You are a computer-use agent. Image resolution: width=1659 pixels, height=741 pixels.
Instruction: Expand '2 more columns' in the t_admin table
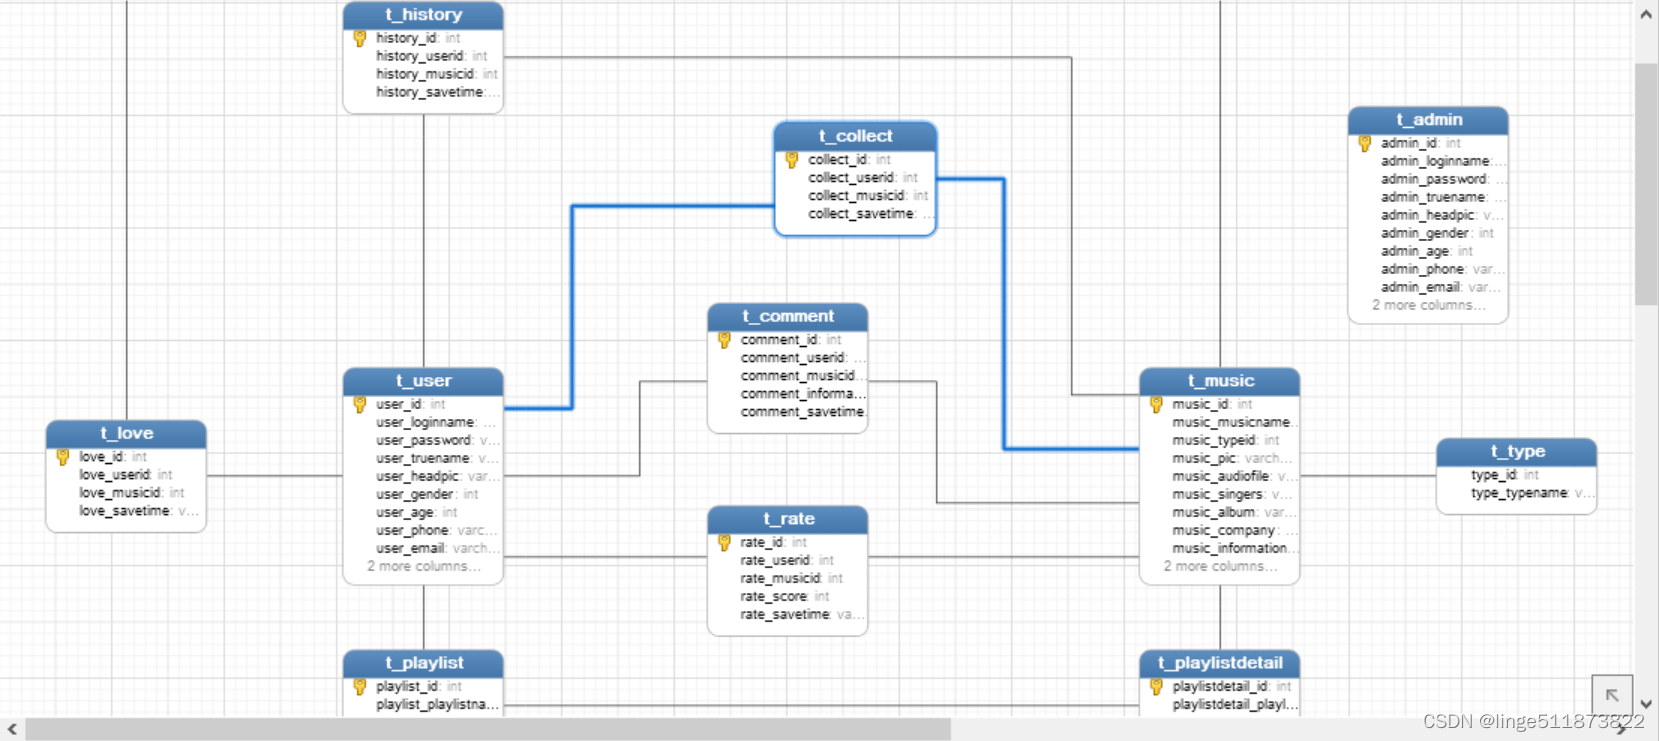[1428, 306]
